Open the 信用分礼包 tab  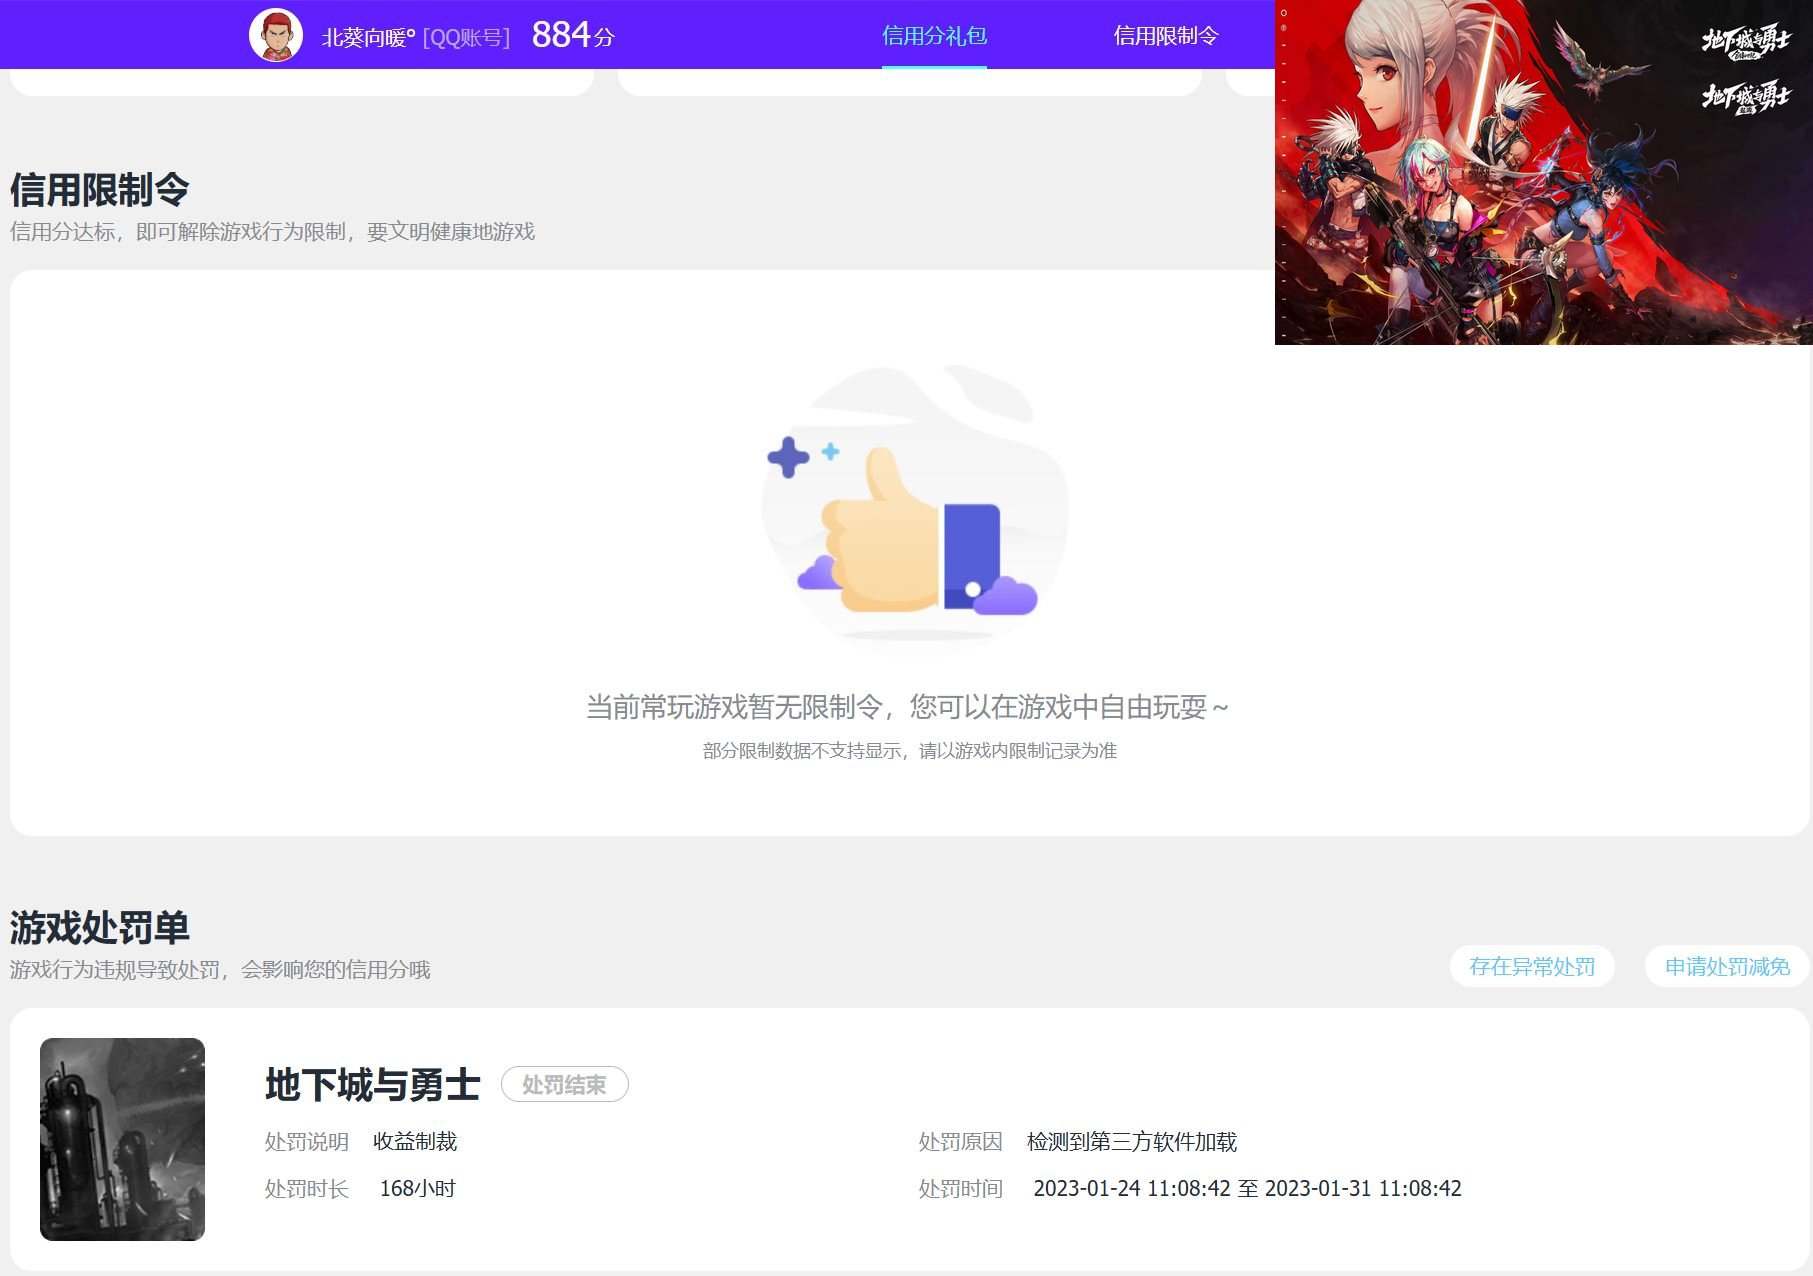(x=934, y=36)
